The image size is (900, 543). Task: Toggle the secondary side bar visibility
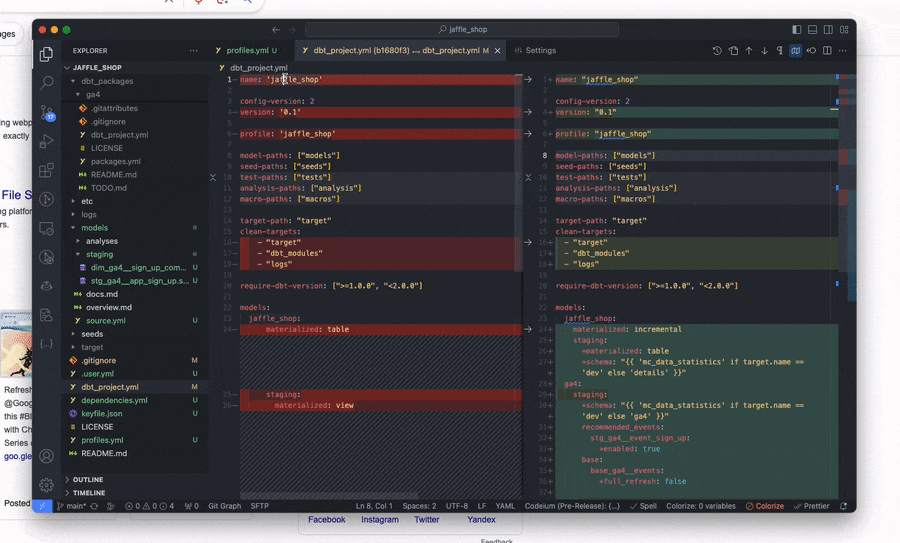pos(828,29)
